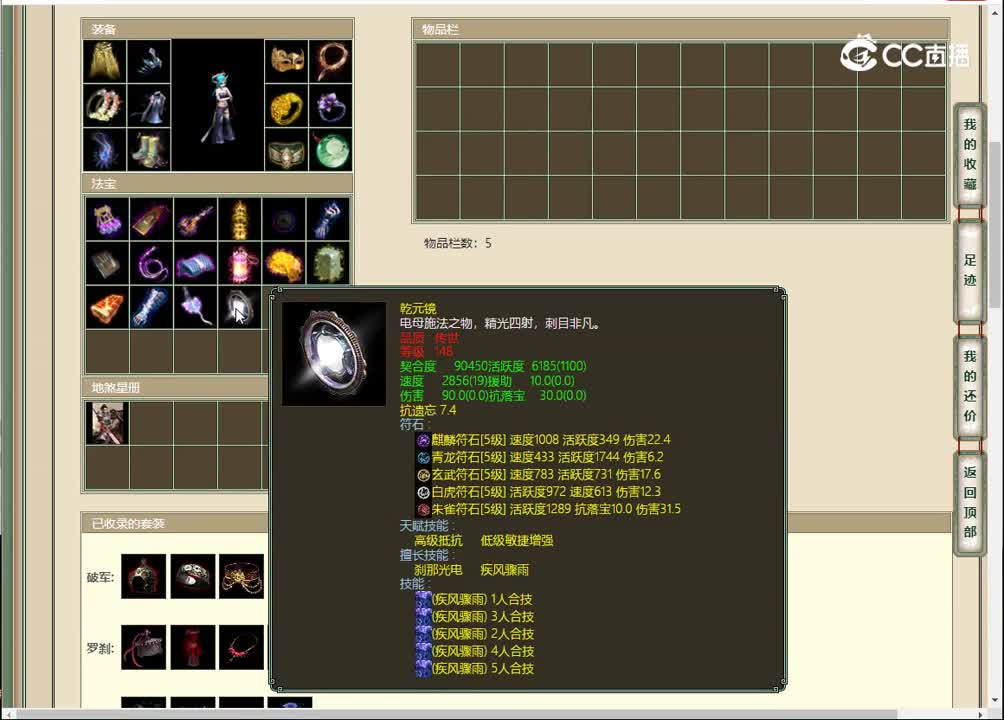Click the 物品栏 panel header
Image resolution: width=1004 pixels, height=720 pixels.
pyautogui.click(x=681, y=29)
